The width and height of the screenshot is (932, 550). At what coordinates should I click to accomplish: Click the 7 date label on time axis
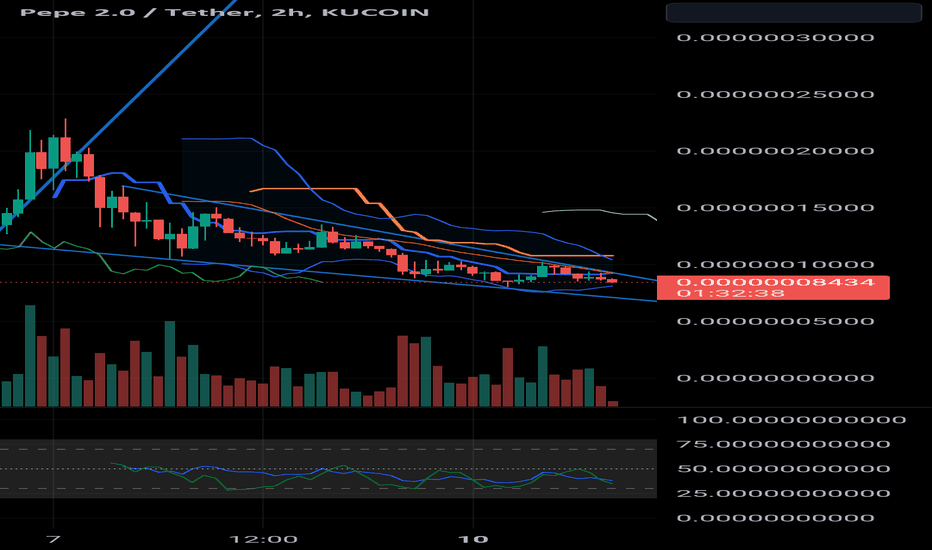coord(53,539)
